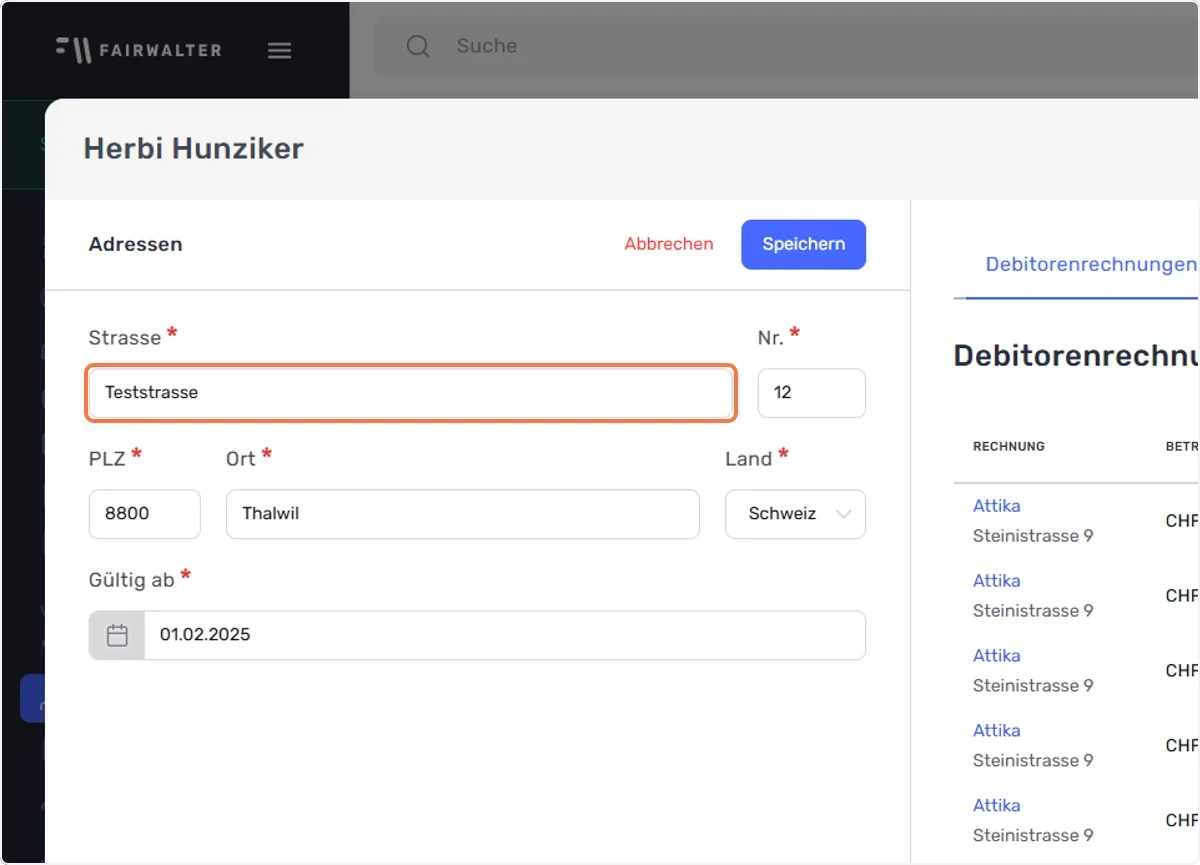Open the calendar icon for Gültig ab

click(117, 635)
